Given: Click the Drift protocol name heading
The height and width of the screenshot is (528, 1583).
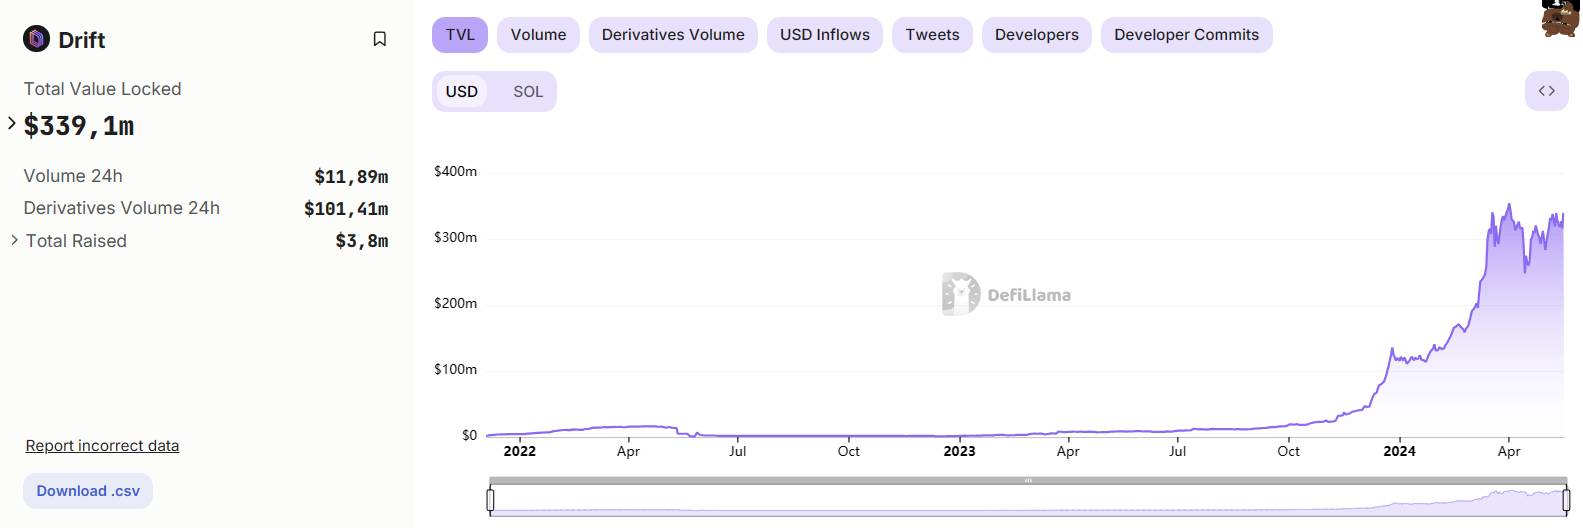Looking at the screenshot, I should click(82, 40).
